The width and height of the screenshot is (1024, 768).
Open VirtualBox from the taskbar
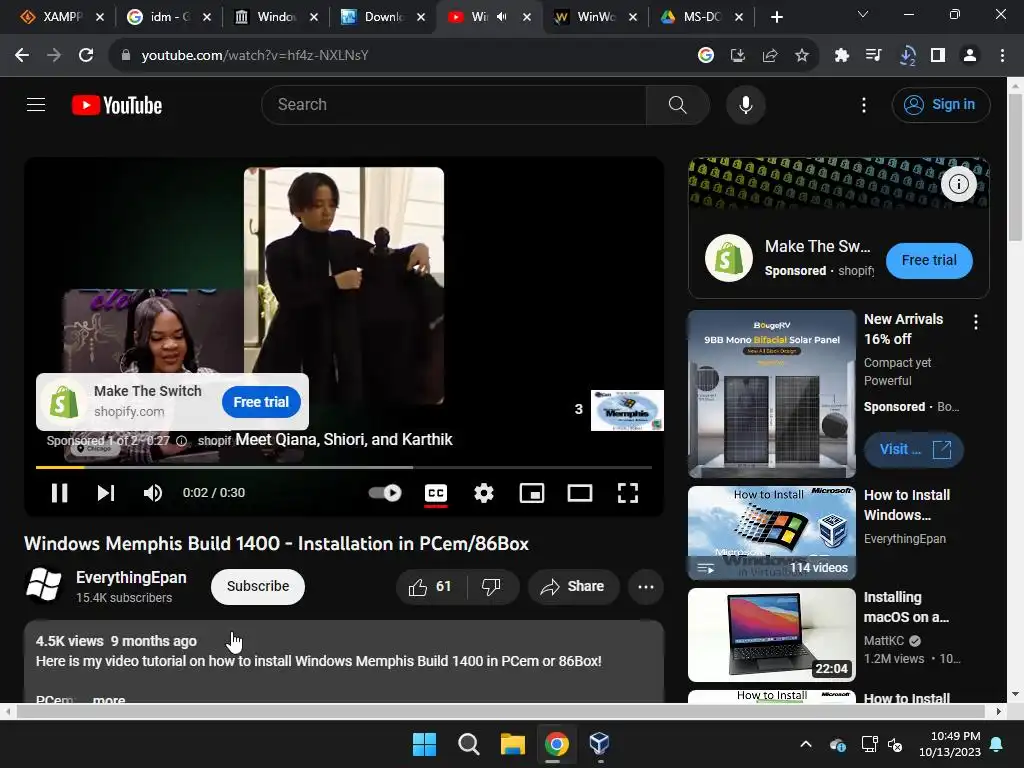pos(600,744)
